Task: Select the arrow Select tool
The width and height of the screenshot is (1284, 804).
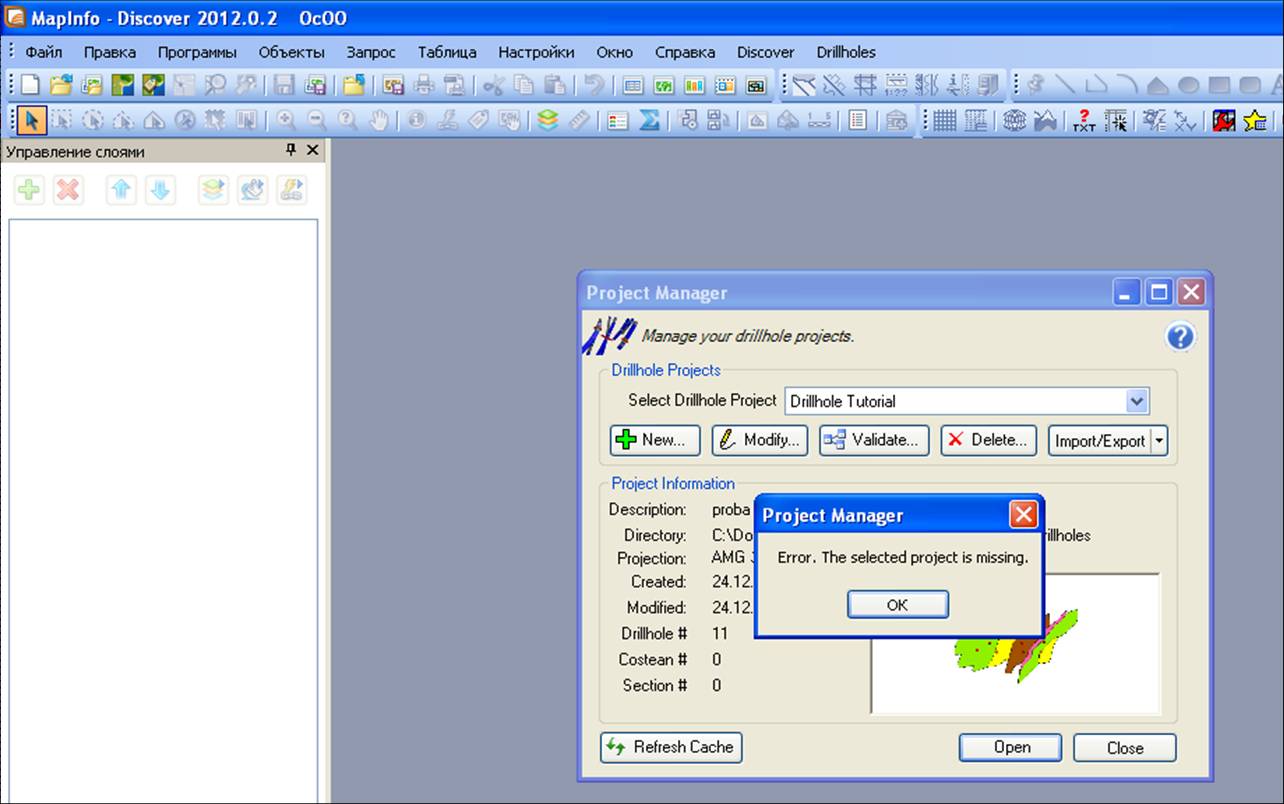Action: pos(31,121)
